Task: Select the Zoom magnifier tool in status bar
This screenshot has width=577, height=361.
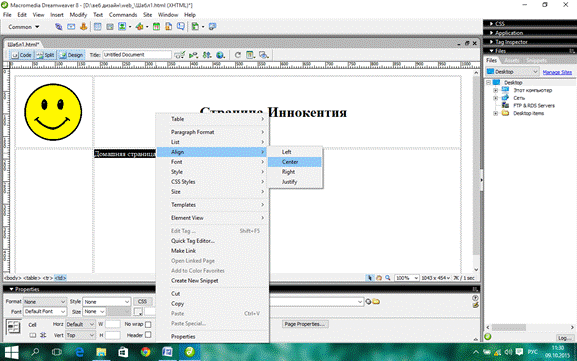Action: pos(387,278)
